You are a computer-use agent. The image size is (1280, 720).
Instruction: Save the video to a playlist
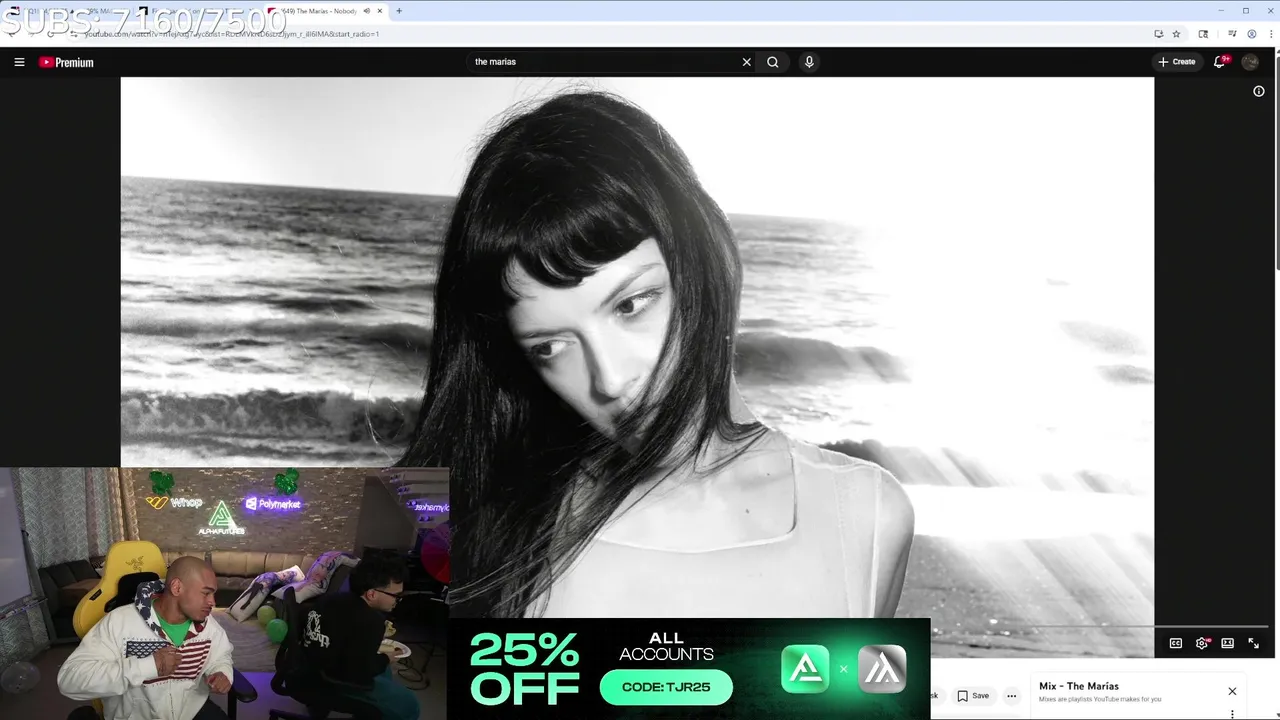tap(973, 695)
